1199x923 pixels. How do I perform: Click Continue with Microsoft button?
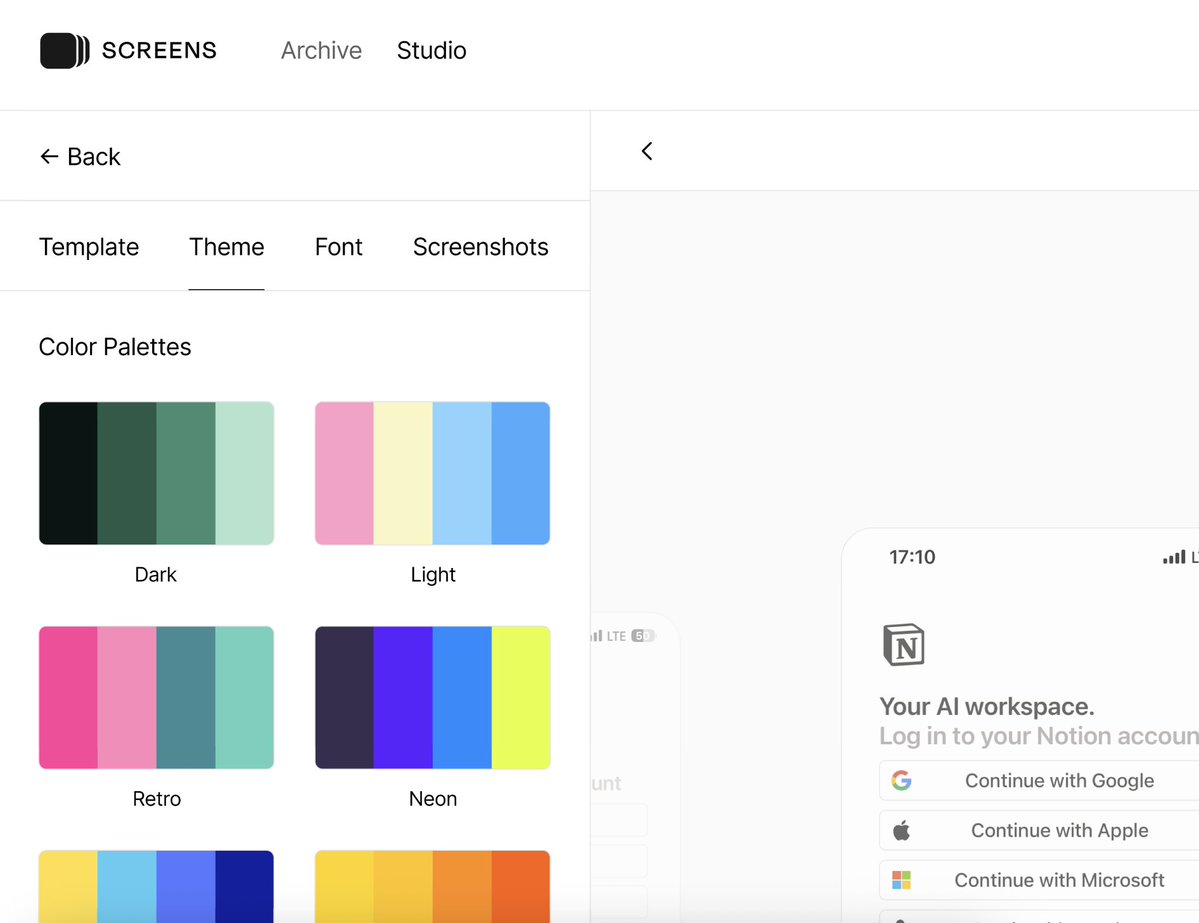[x=1039, y=880]
